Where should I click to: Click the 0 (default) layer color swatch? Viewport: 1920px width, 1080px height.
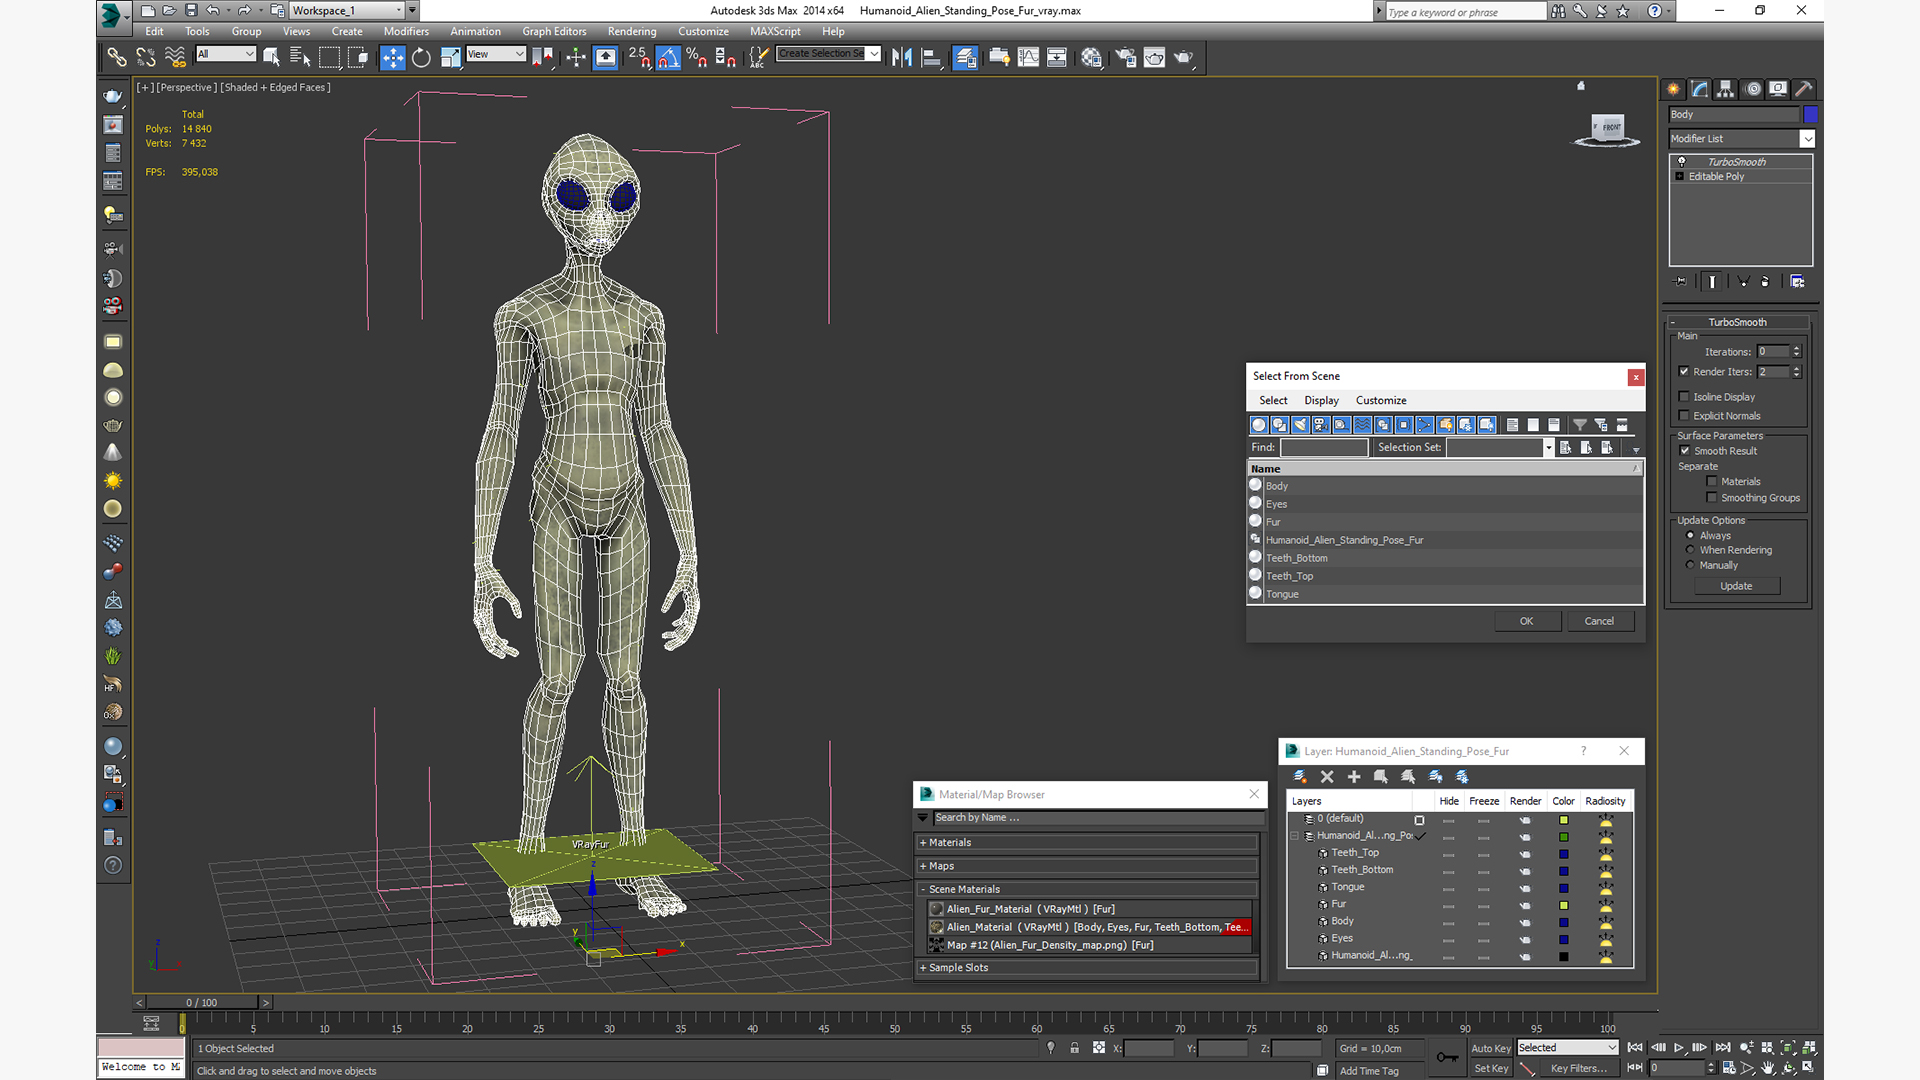[x=1564, y=820]
